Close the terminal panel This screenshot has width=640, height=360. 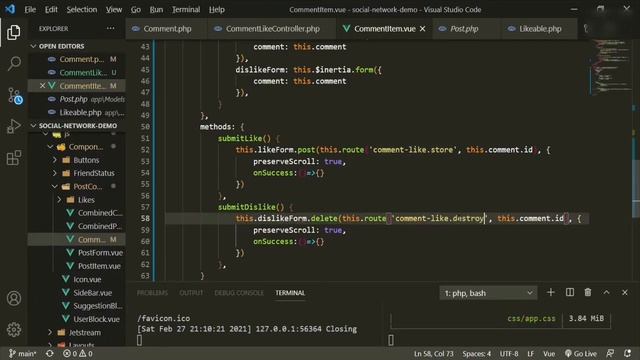coord(625,292)
